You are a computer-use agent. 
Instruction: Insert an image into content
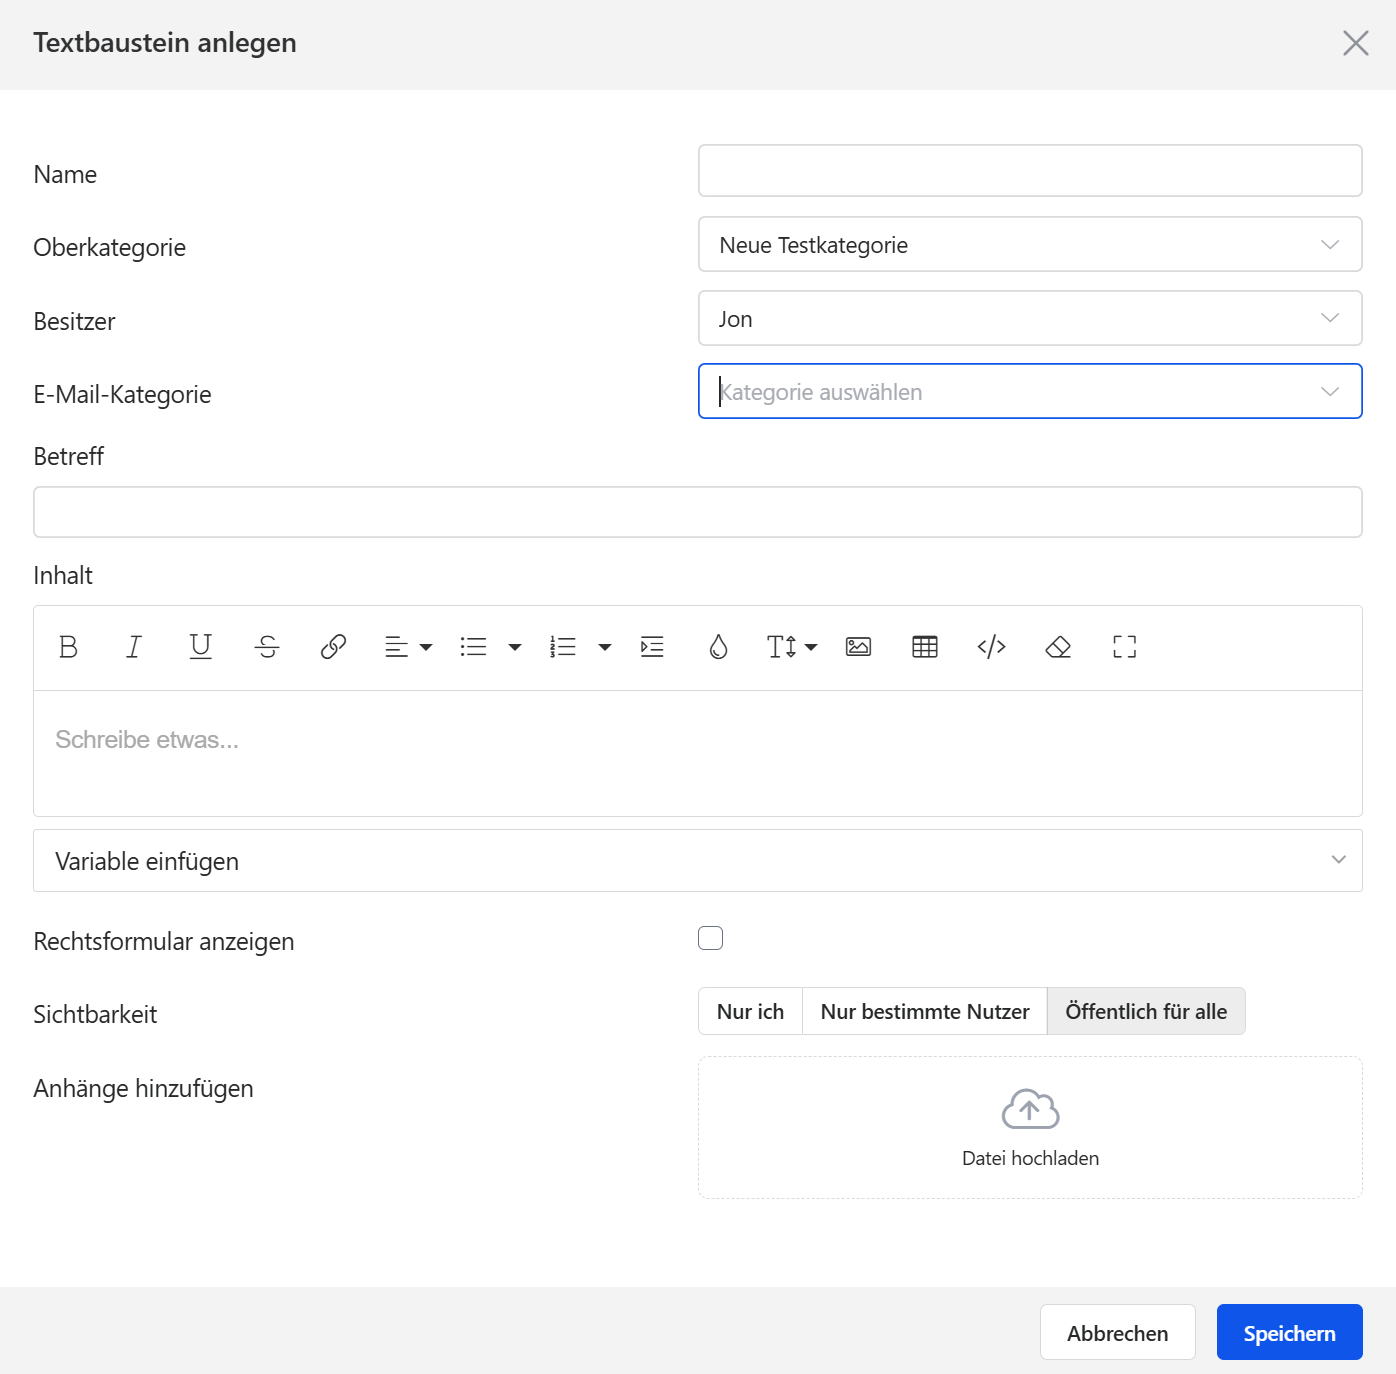tap(858, 647)
